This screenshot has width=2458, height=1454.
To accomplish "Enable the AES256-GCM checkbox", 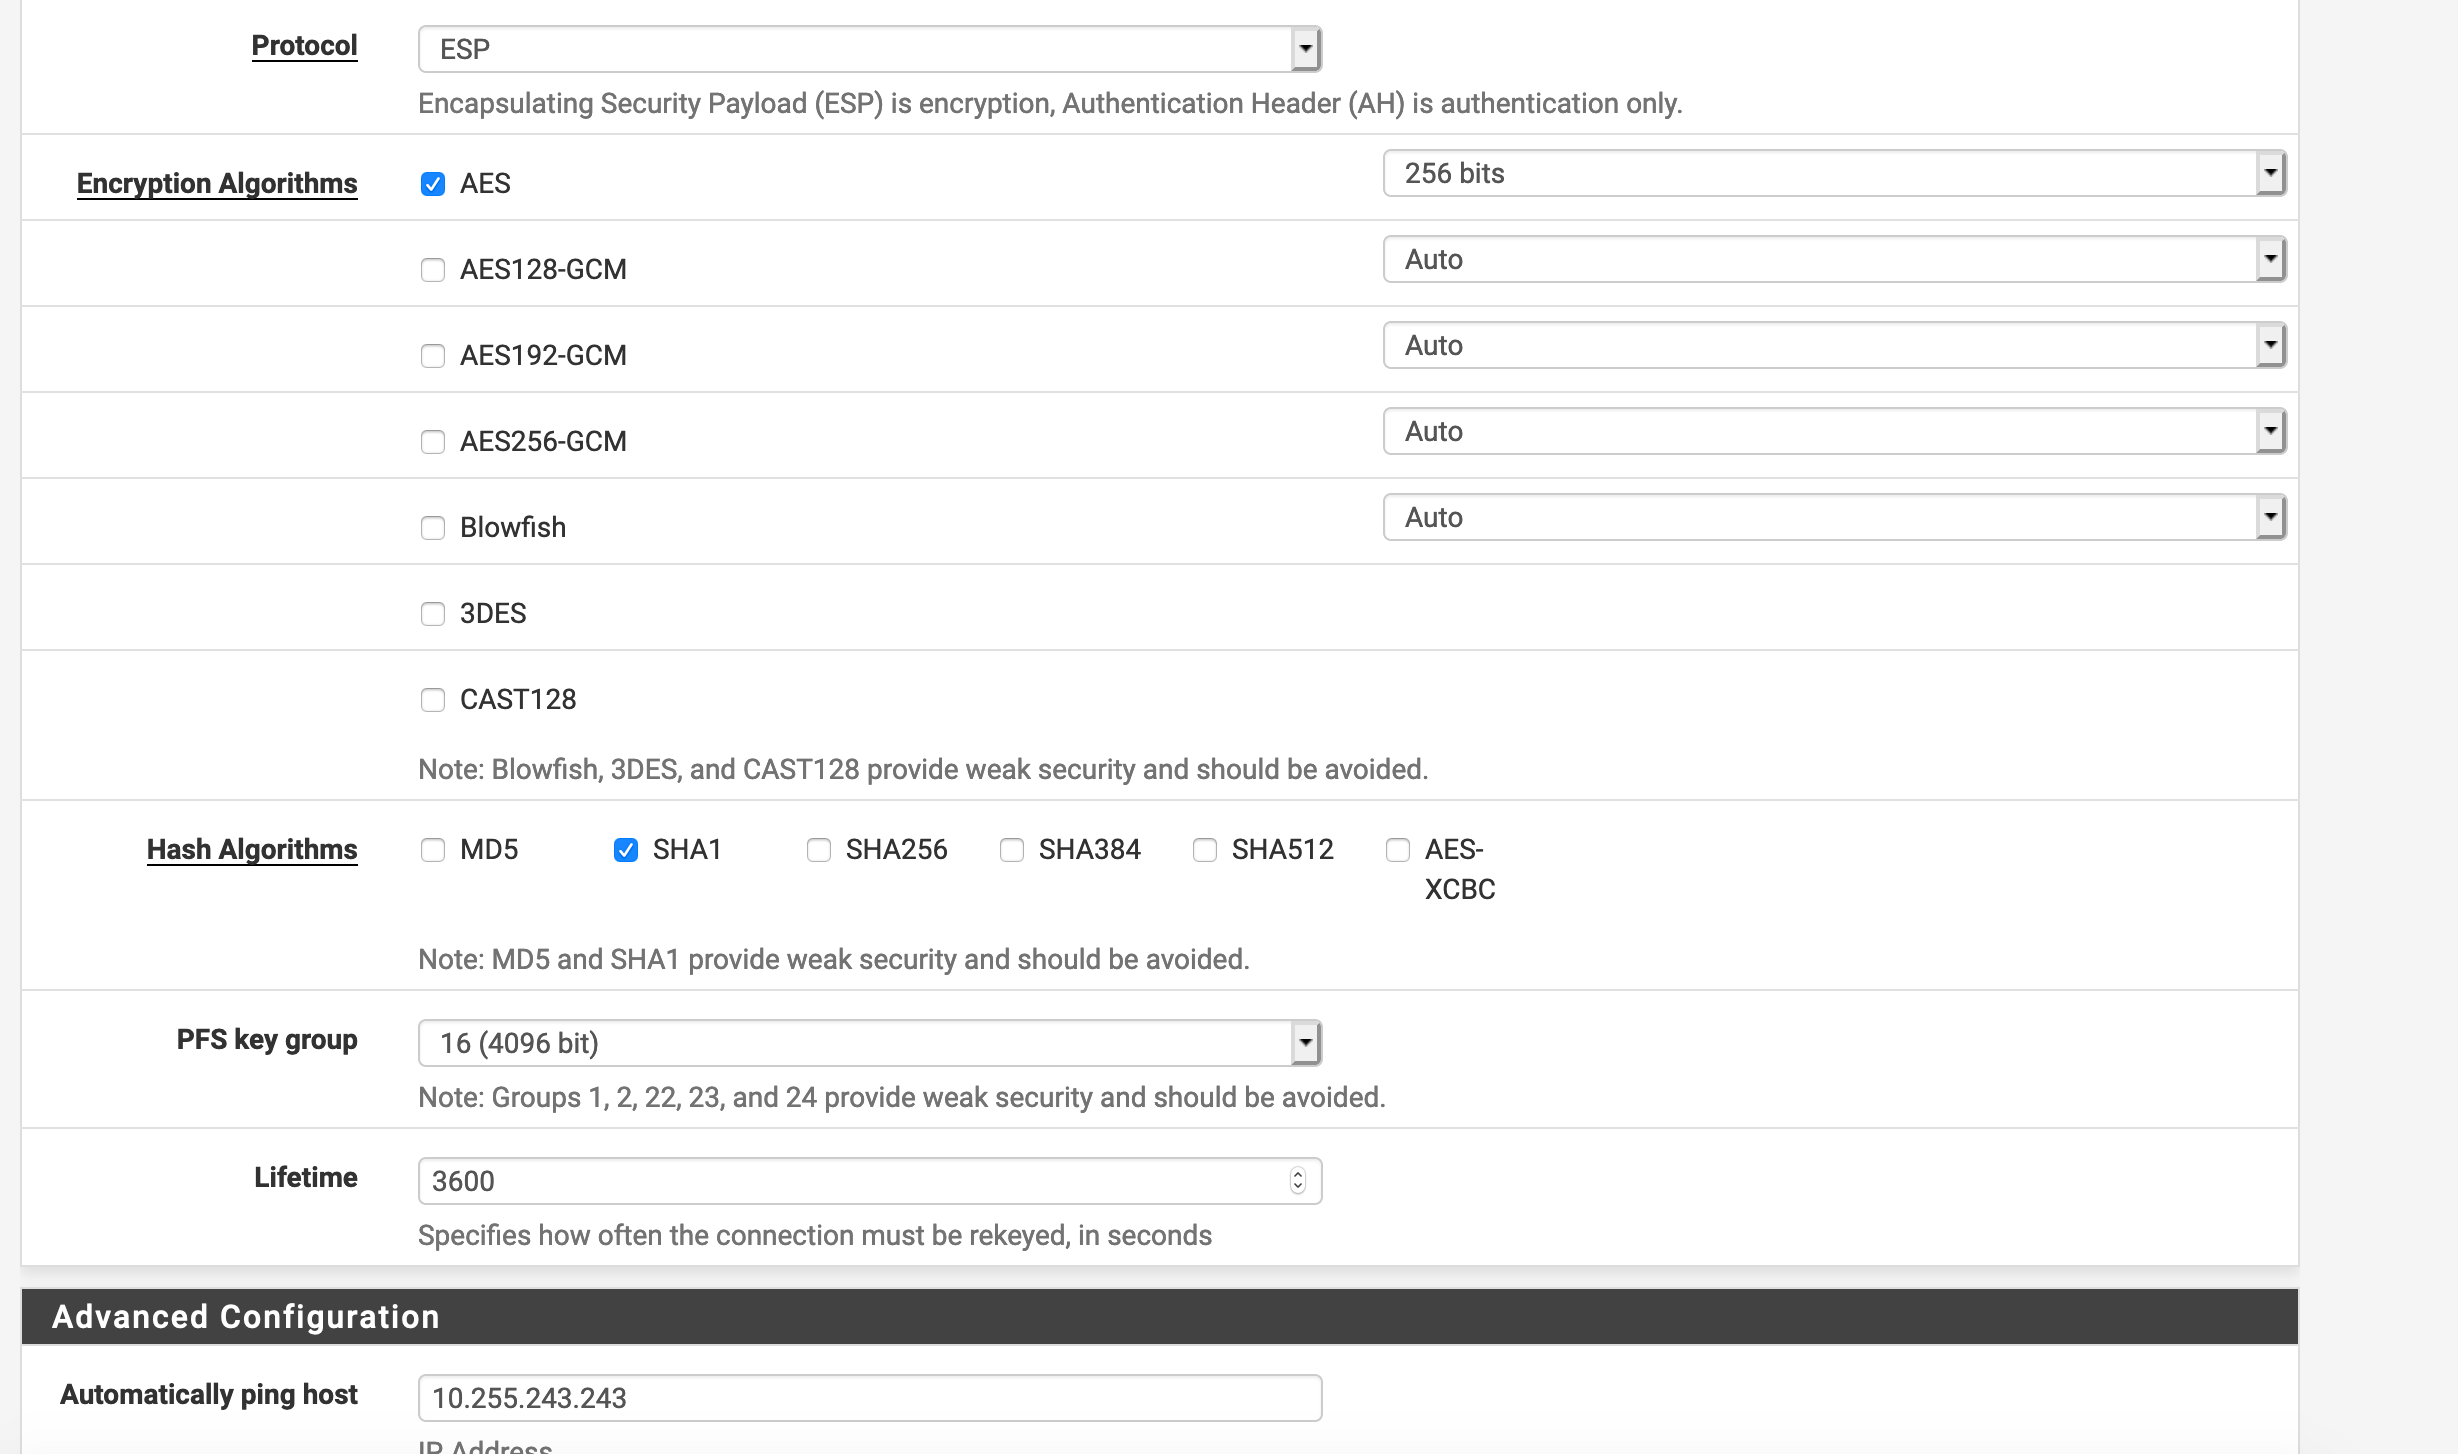I will [432, 442].
